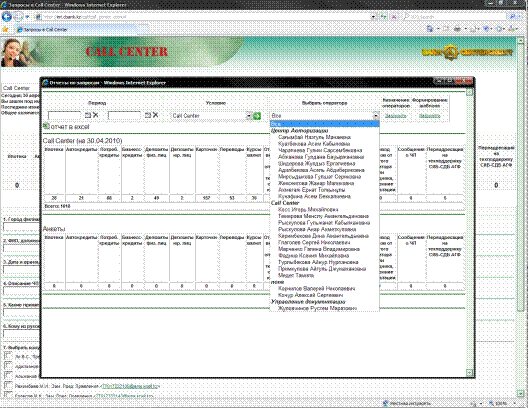This screenshot has height=409, width=529.
Task: Click popup window scrollbar up arrow
Action: (469, 92)
